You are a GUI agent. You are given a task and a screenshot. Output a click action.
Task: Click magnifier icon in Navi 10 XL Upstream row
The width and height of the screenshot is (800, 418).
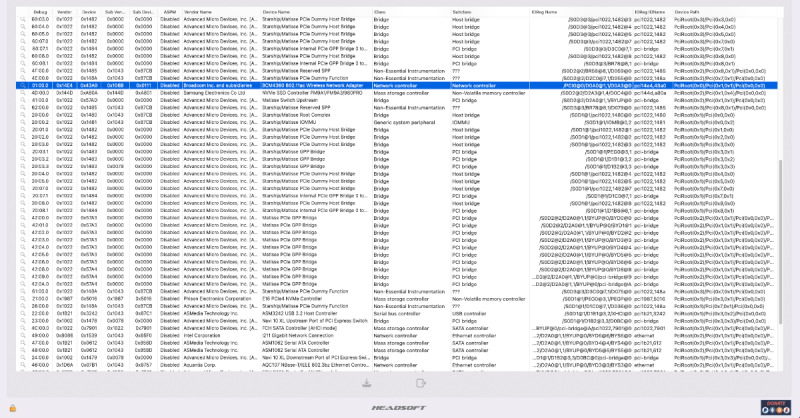[x=23, y=321]
